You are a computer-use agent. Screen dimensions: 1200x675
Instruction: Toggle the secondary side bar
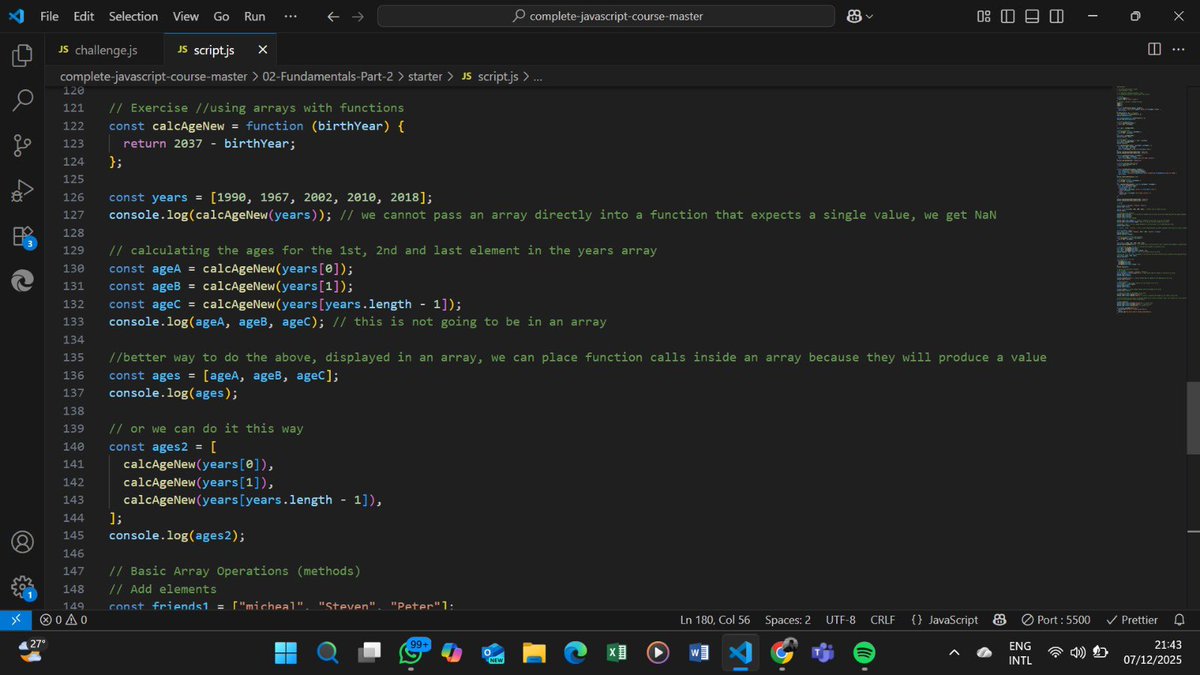[1057, 16]
